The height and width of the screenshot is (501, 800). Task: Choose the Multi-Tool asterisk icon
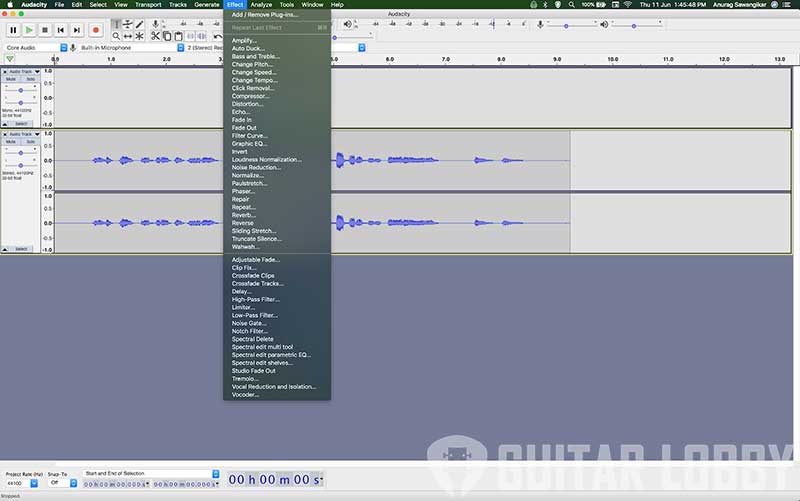139,36
